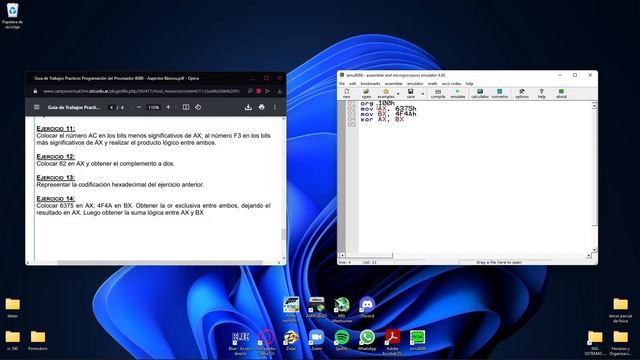Open the file menu in emu8086
The height and width of the screenshot is (360, 640).
(x=342, y=84)
